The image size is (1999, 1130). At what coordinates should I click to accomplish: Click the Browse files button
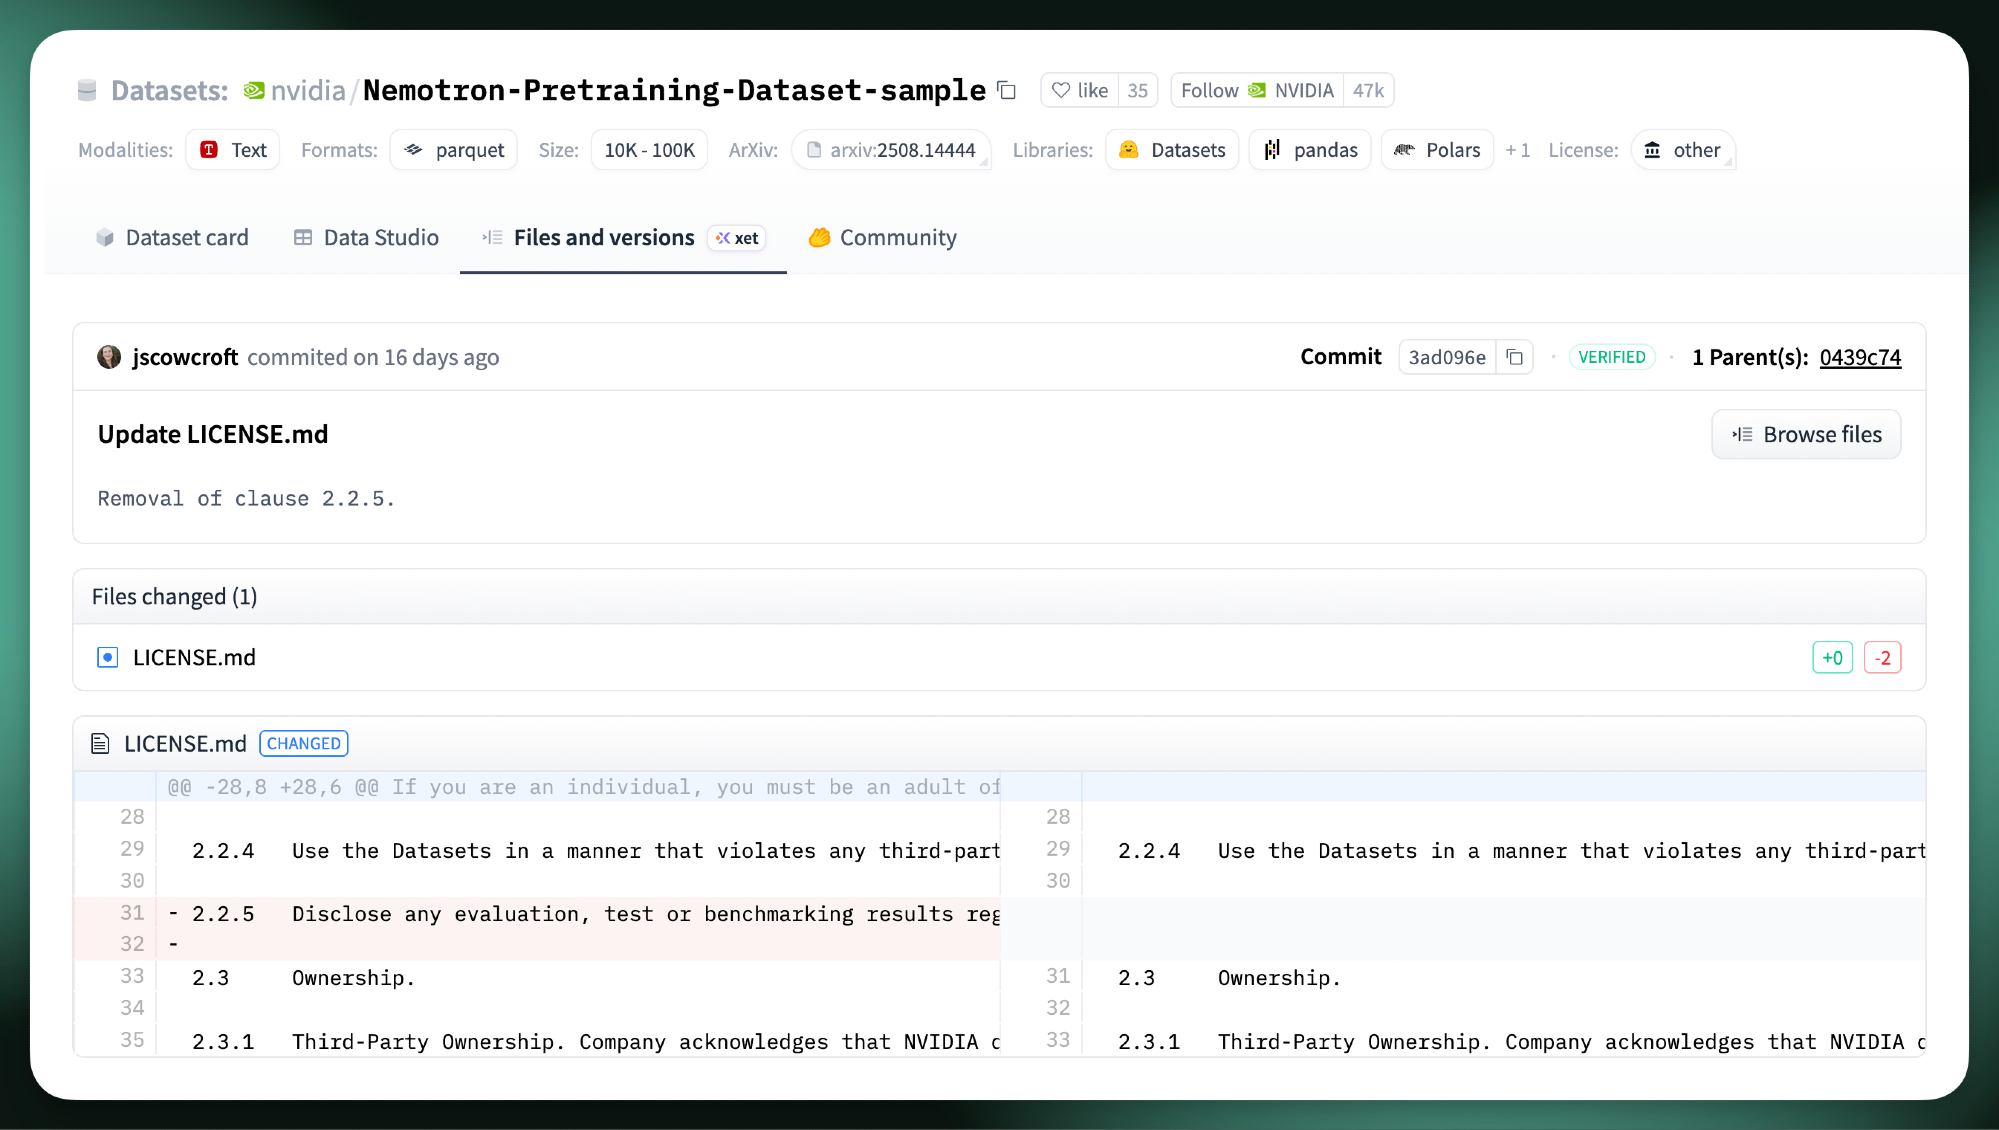tap(1806, 435)
